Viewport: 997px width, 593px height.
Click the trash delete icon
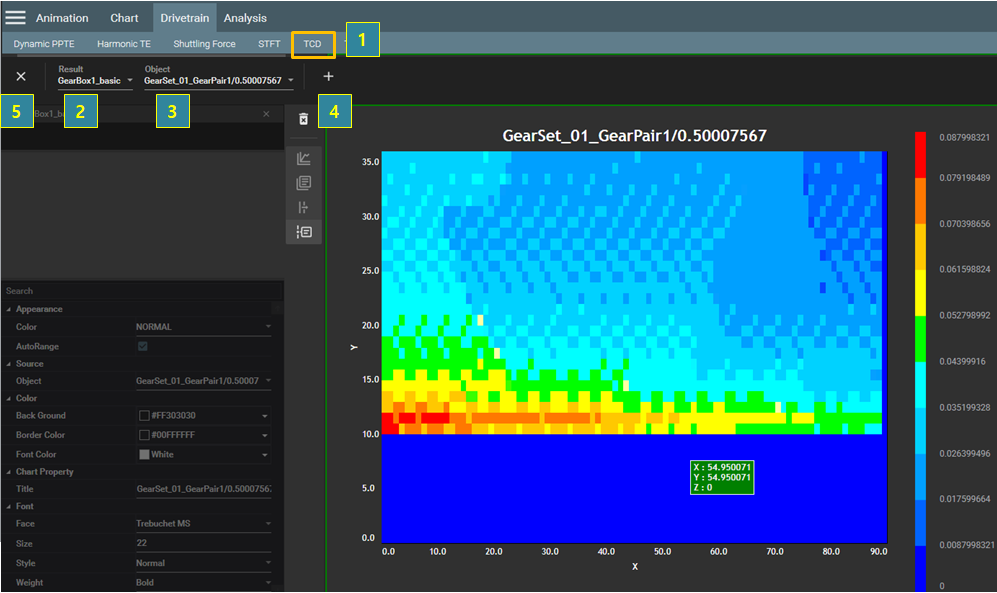pos(304,119)
